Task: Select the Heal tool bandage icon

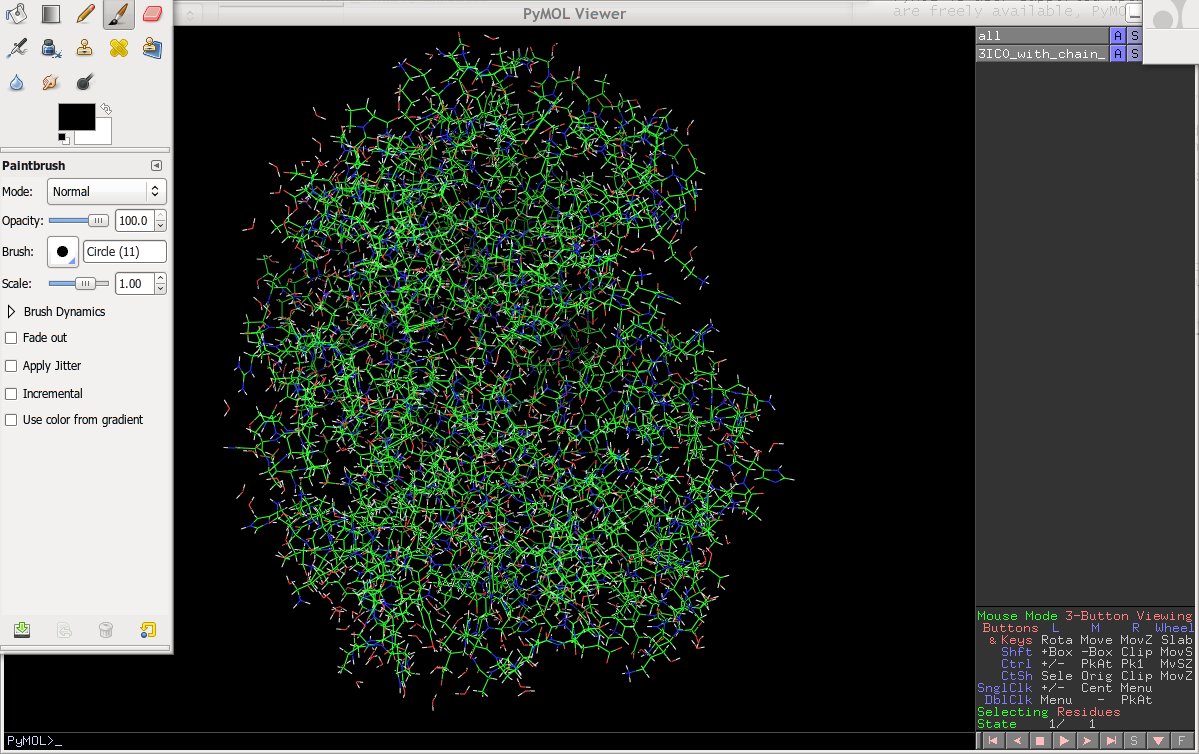Action: point(119,47)
